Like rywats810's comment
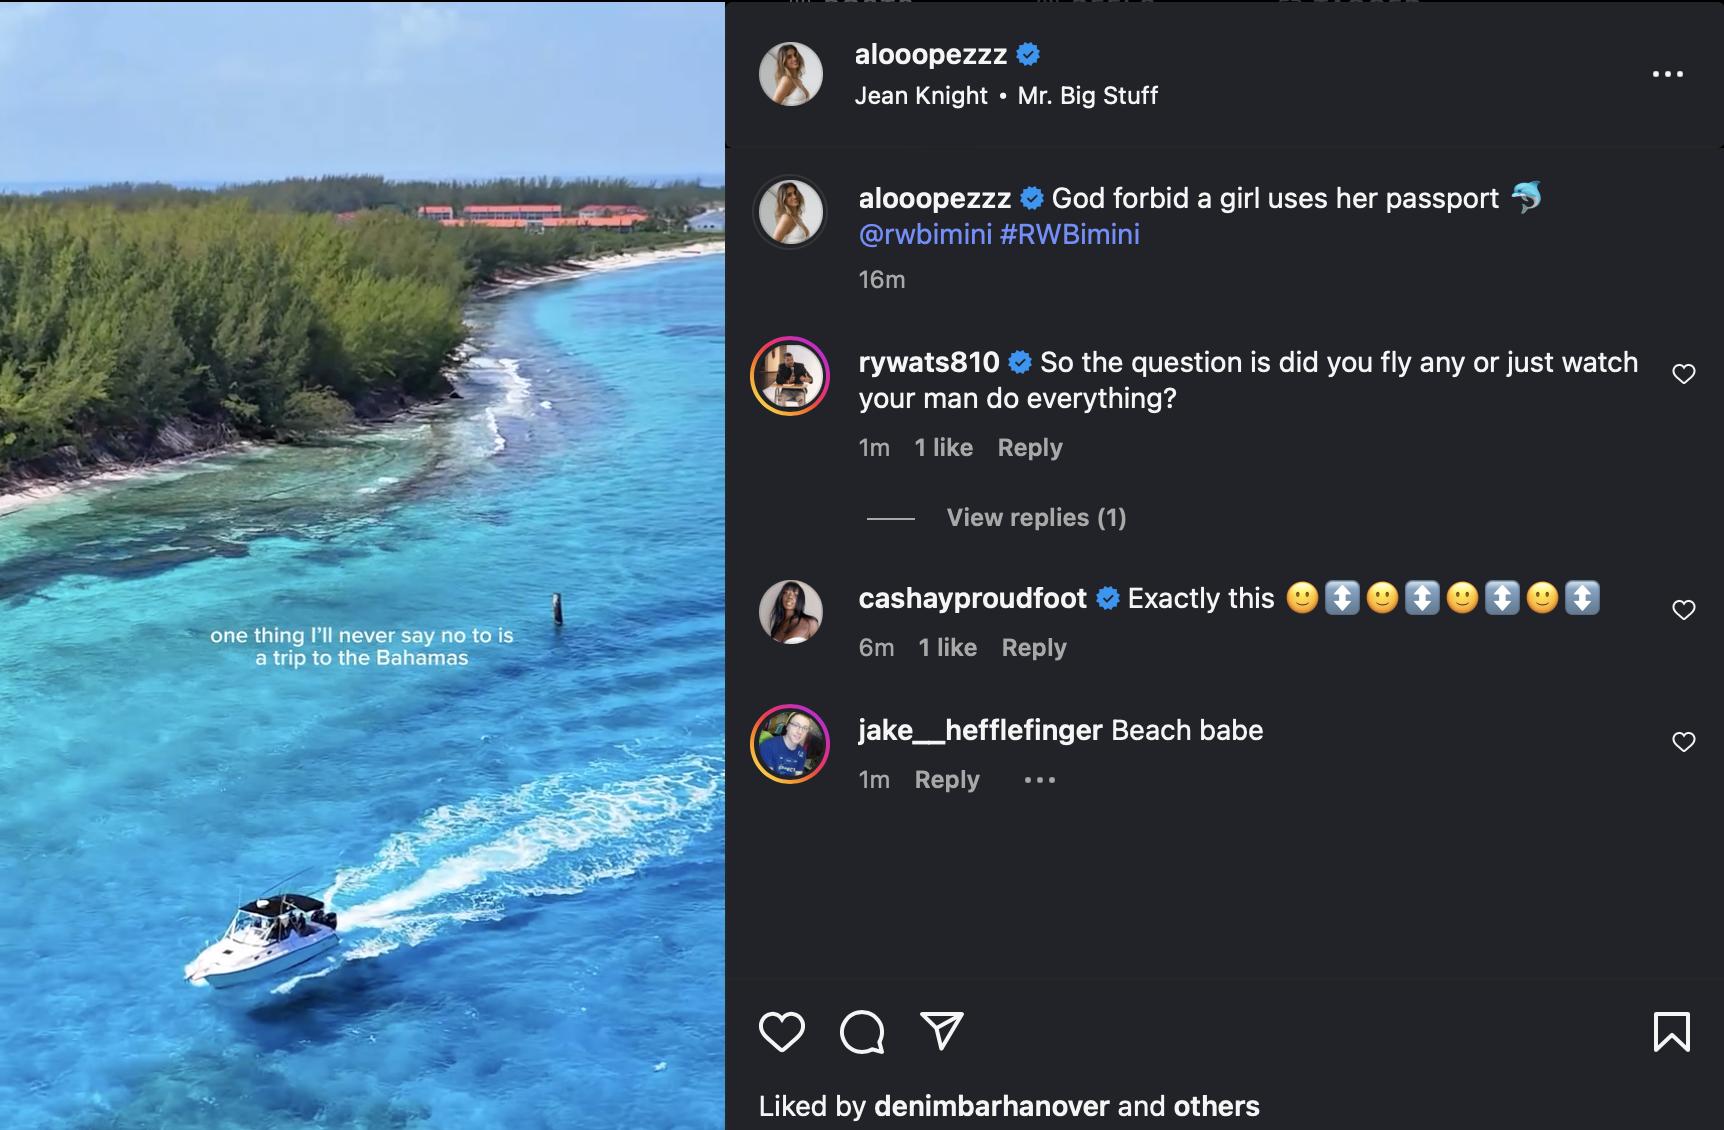 [x=1684, y=374]
